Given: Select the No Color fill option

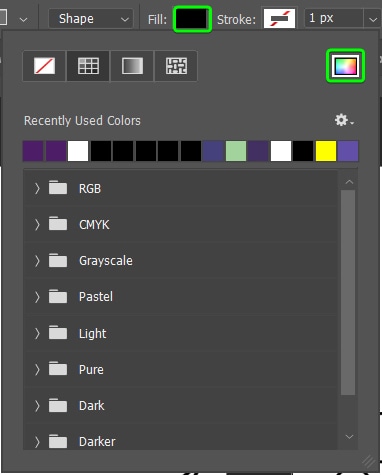Looking at the screenshot, I should 44,66.
